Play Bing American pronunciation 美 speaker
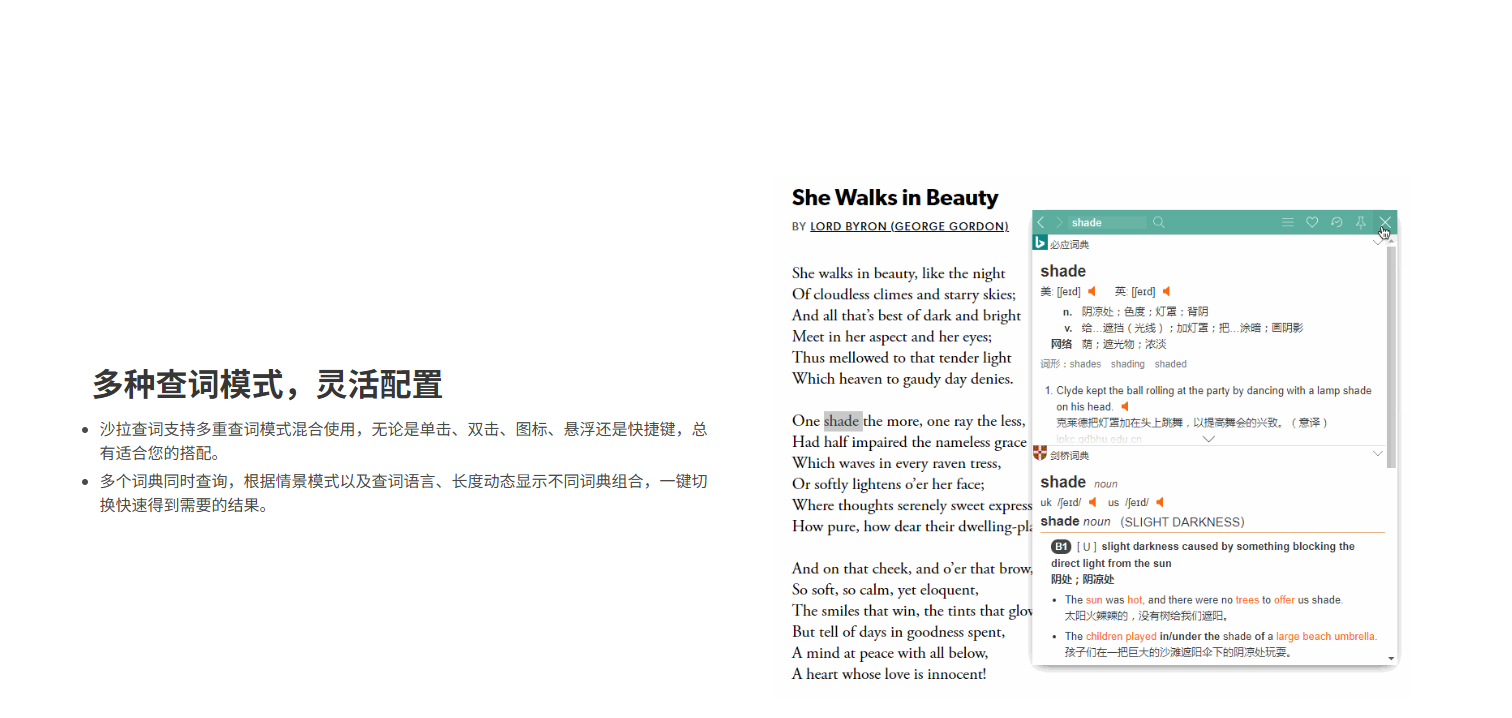The image size is (1512, 718). click(x=1092, y=292)
